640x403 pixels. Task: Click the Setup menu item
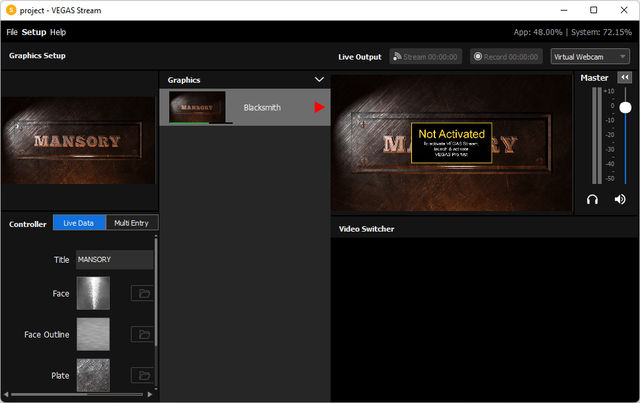coord(34,32)
